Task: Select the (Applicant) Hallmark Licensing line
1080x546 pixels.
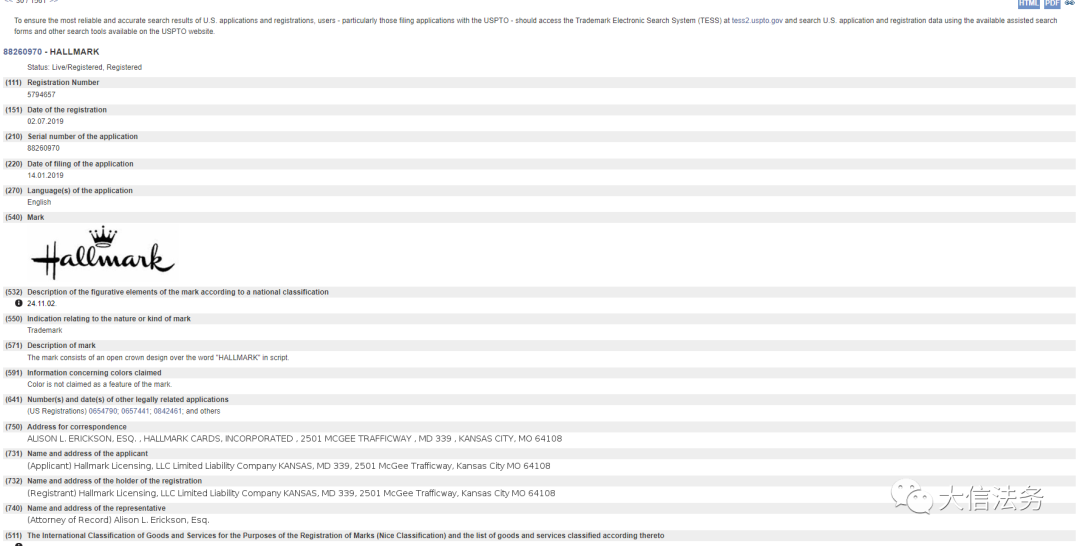Action: (289, 466)
